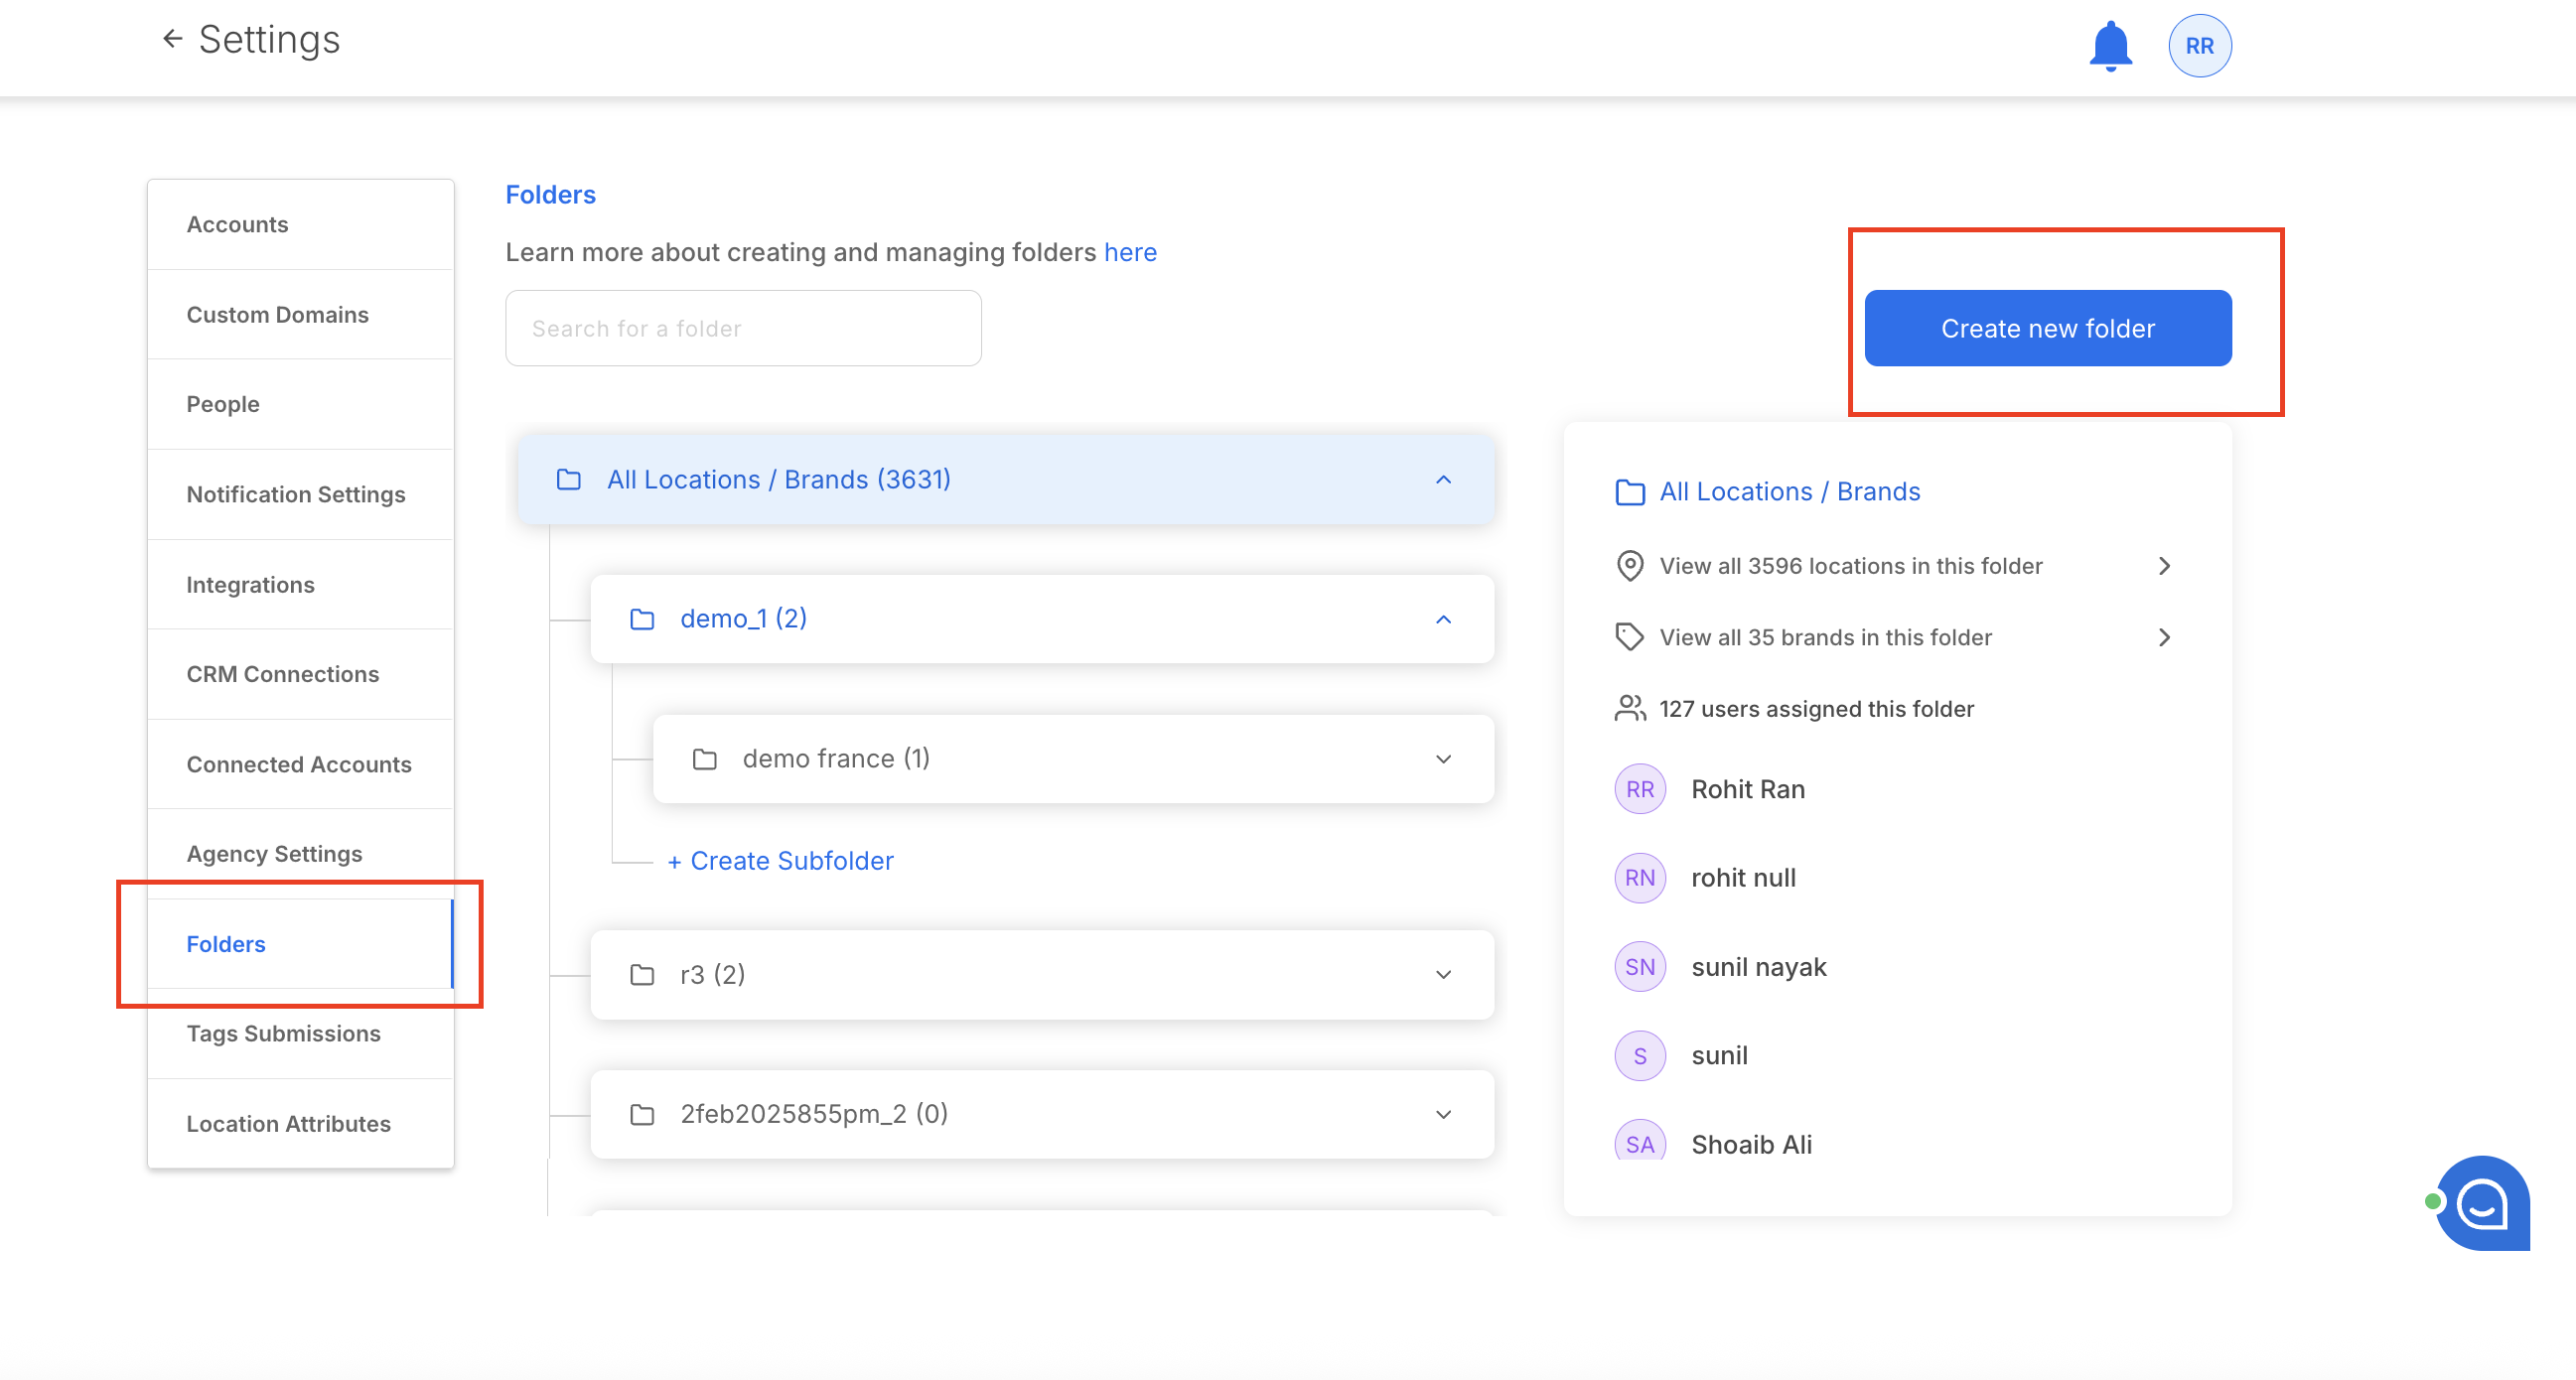The width and height of the screenshot is (2576, 1380).
Task: Click the back arrow beside Settings
Action: pos(172,39)
